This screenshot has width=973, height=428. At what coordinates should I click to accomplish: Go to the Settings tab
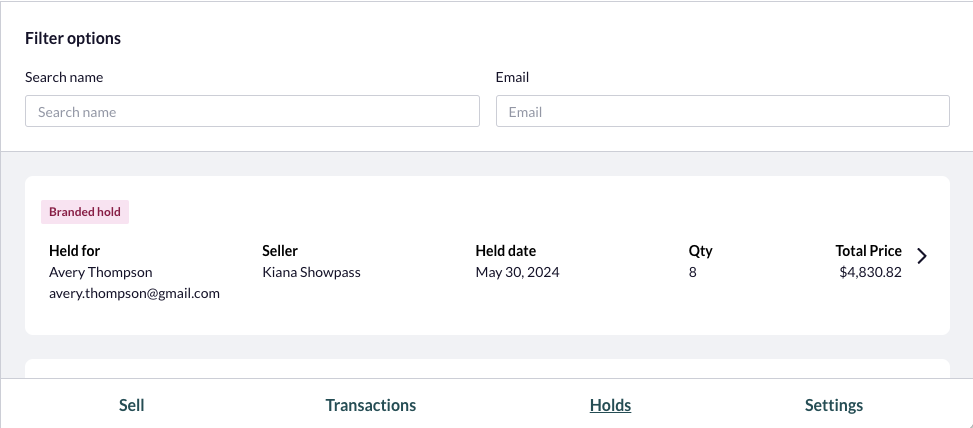[x=833, y=405]
